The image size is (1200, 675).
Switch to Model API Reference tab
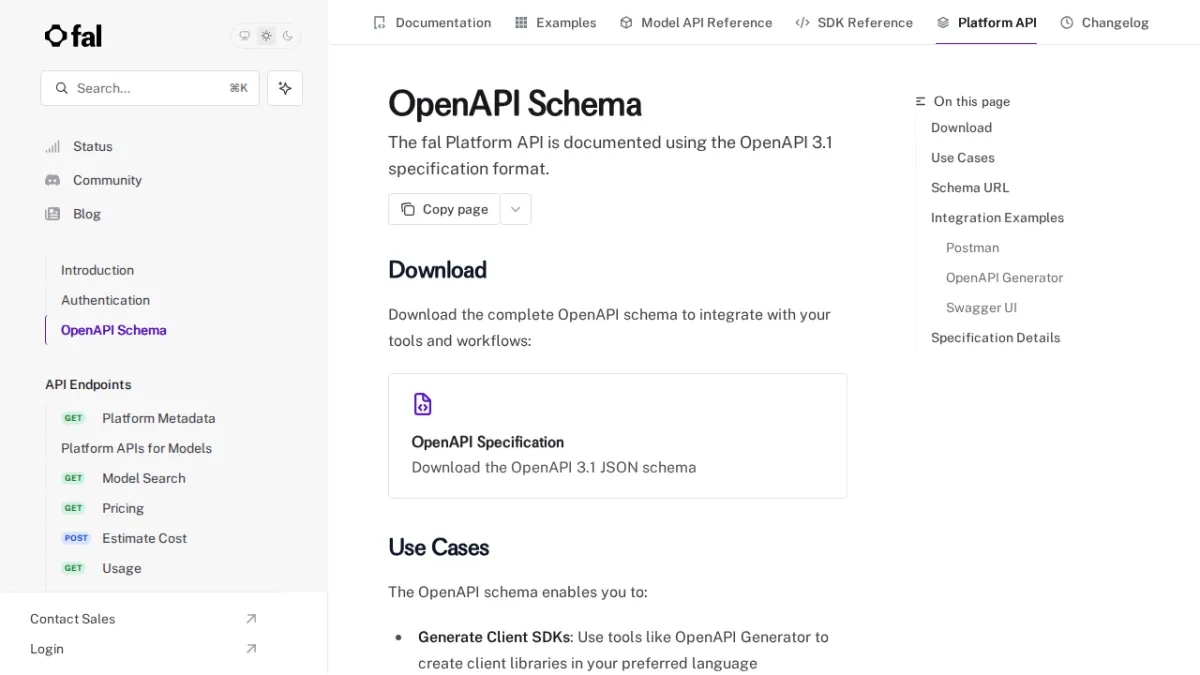click(696, 22)
